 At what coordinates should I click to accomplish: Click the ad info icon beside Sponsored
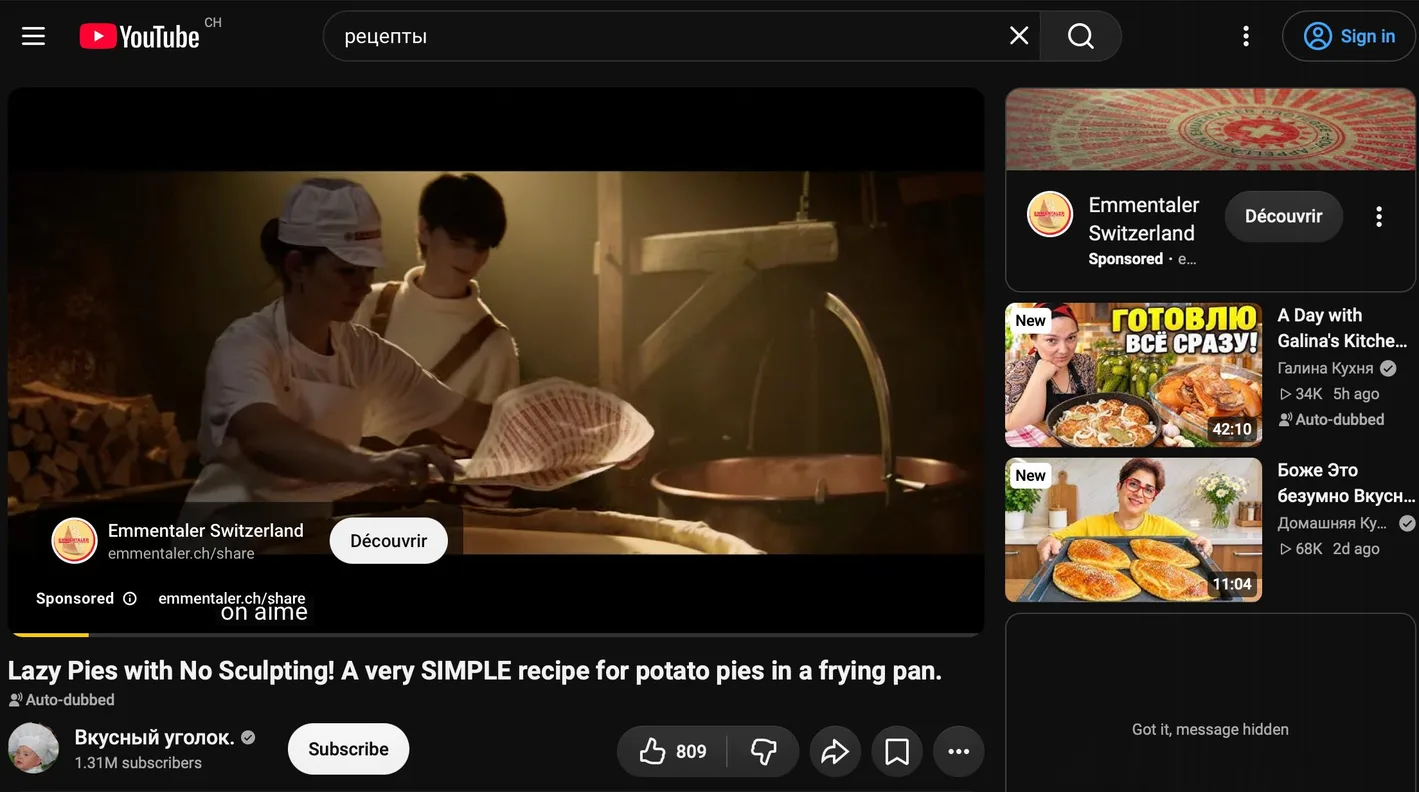(130, 598)
